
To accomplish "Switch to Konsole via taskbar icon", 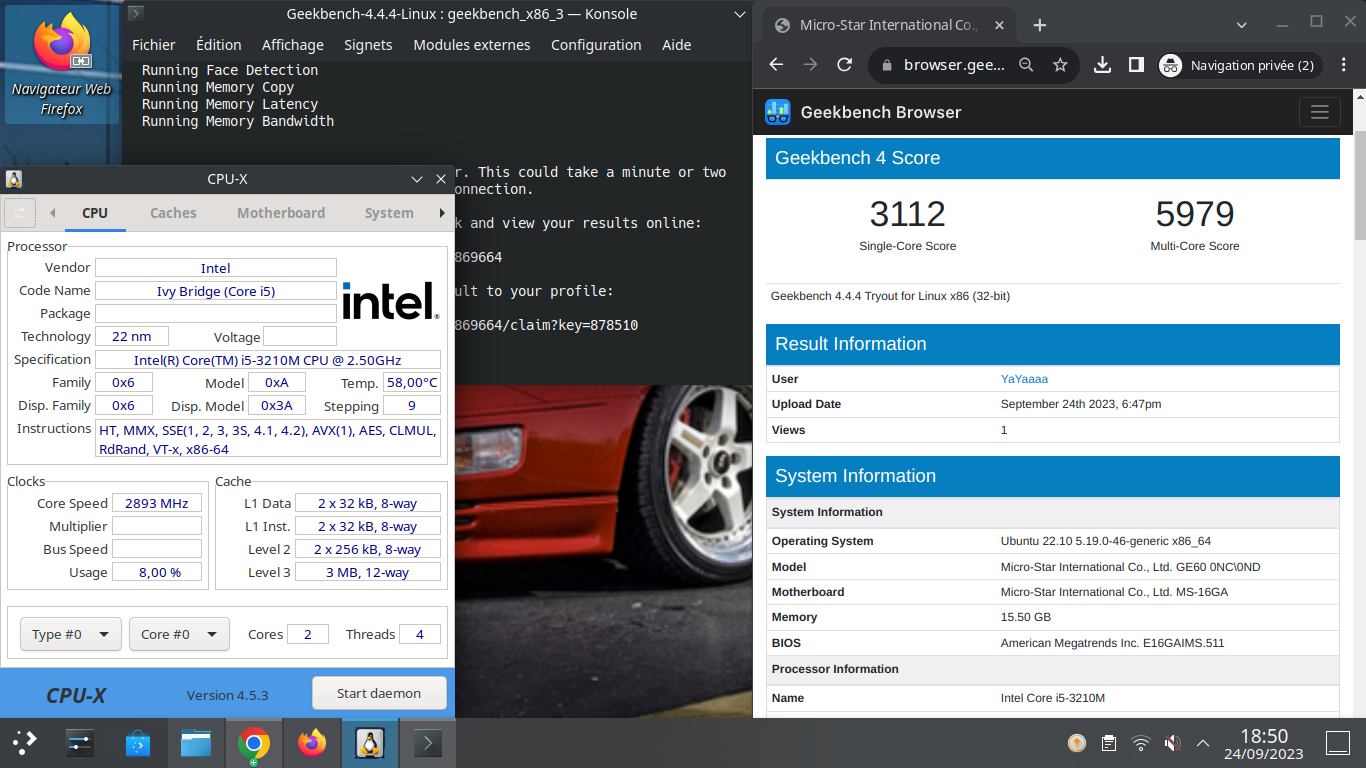I will point(428,743).
